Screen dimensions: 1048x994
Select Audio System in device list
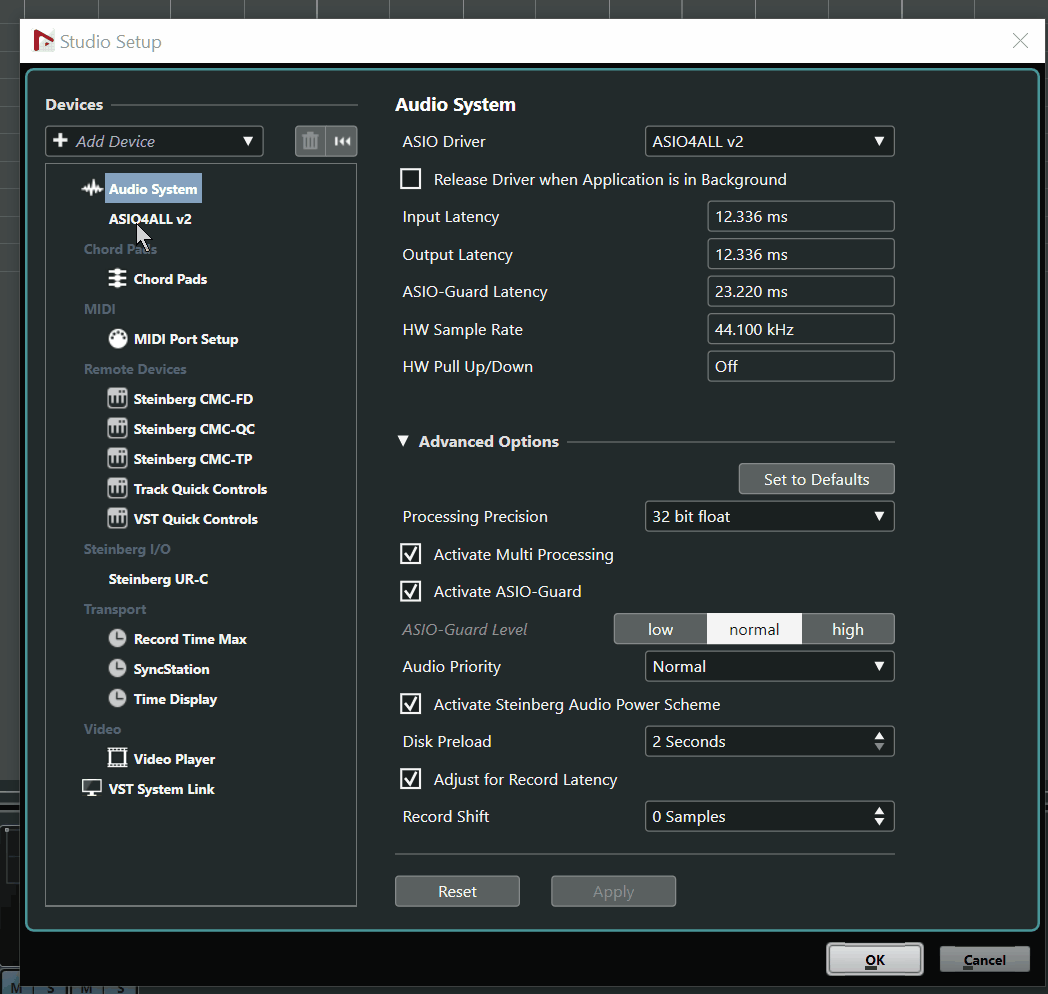(153, 189)
